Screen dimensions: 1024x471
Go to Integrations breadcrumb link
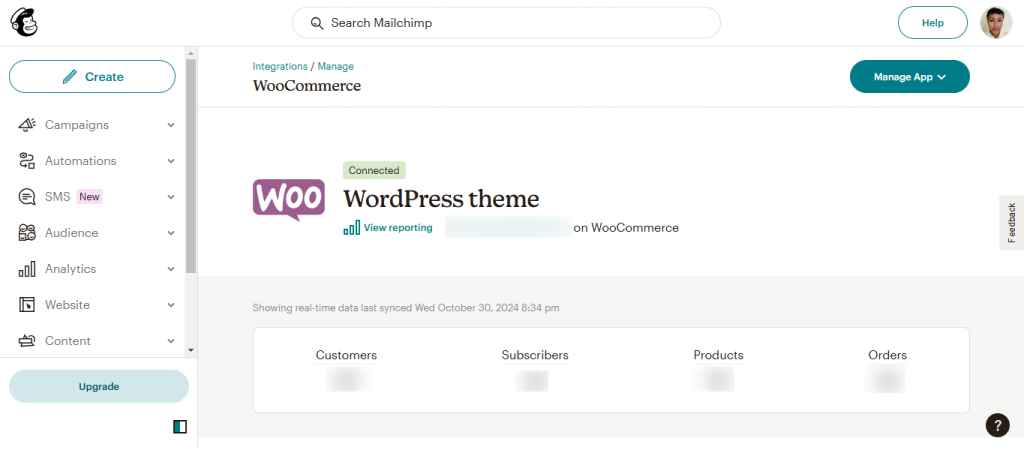tap(280, 66)
